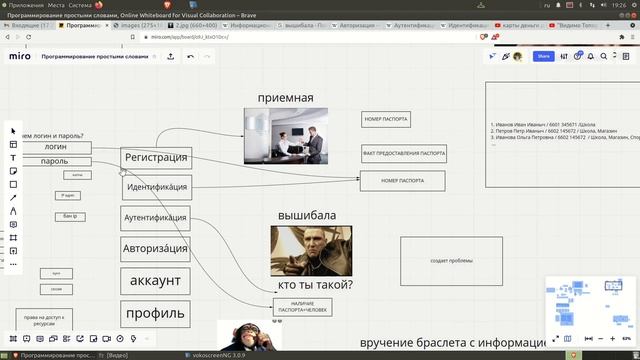
Task: Select the reception office image under приемная
Action: [286, 136]
